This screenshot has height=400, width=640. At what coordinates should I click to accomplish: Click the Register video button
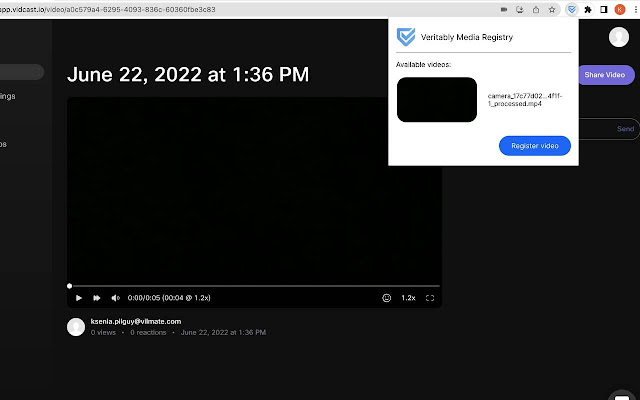[x=535, y=146]
